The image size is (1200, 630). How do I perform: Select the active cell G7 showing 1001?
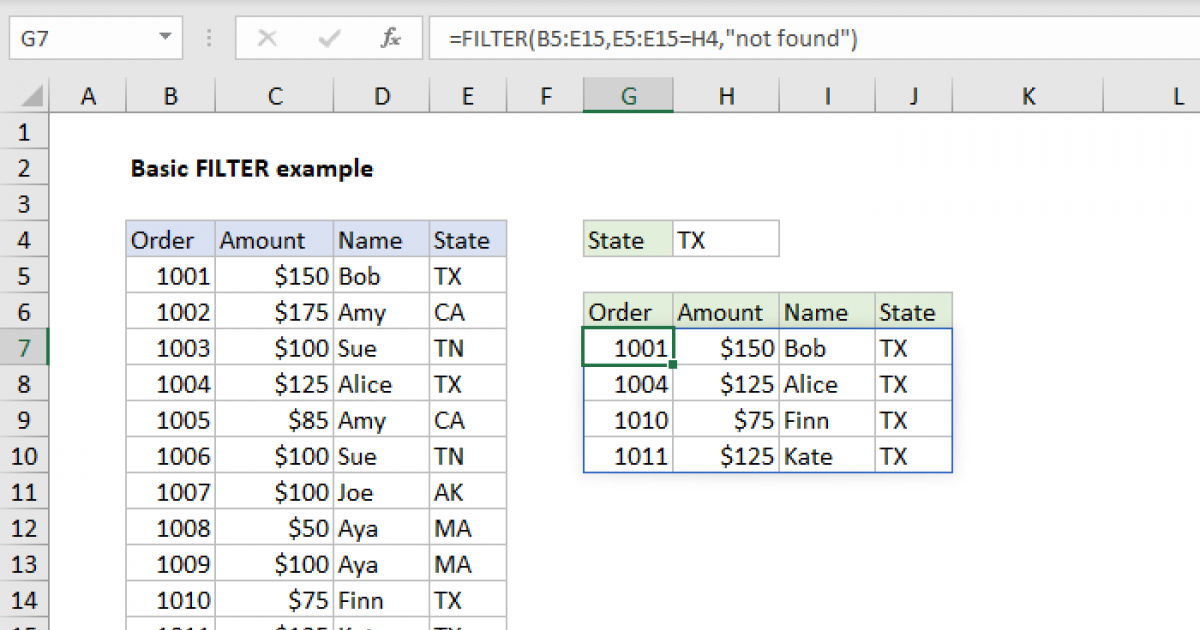tap(628, 348)
